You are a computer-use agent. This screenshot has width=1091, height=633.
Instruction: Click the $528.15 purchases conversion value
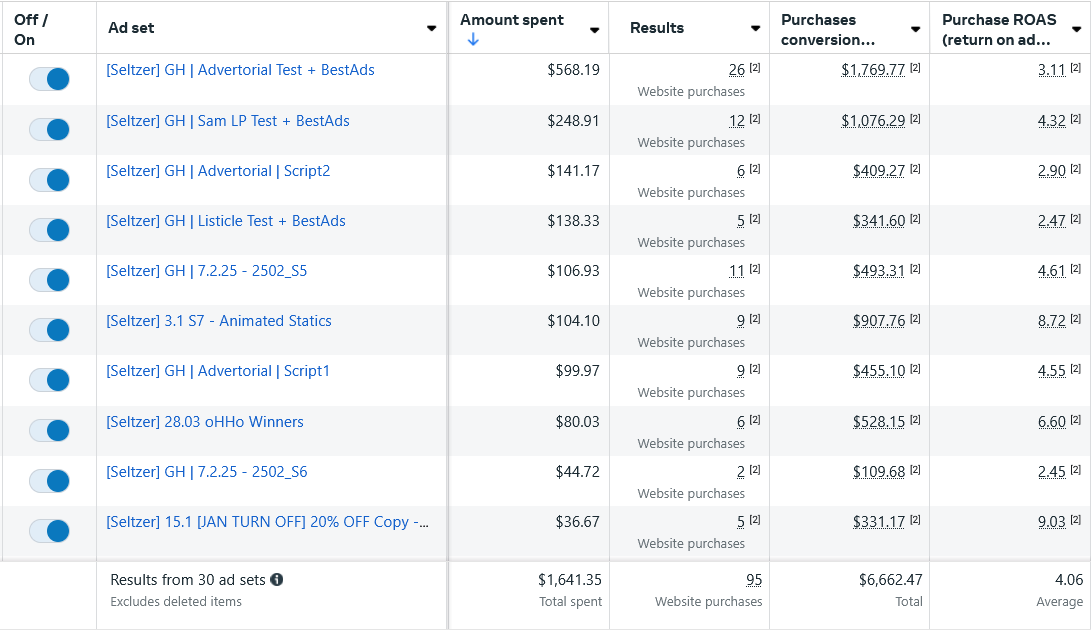click(879, 422)
